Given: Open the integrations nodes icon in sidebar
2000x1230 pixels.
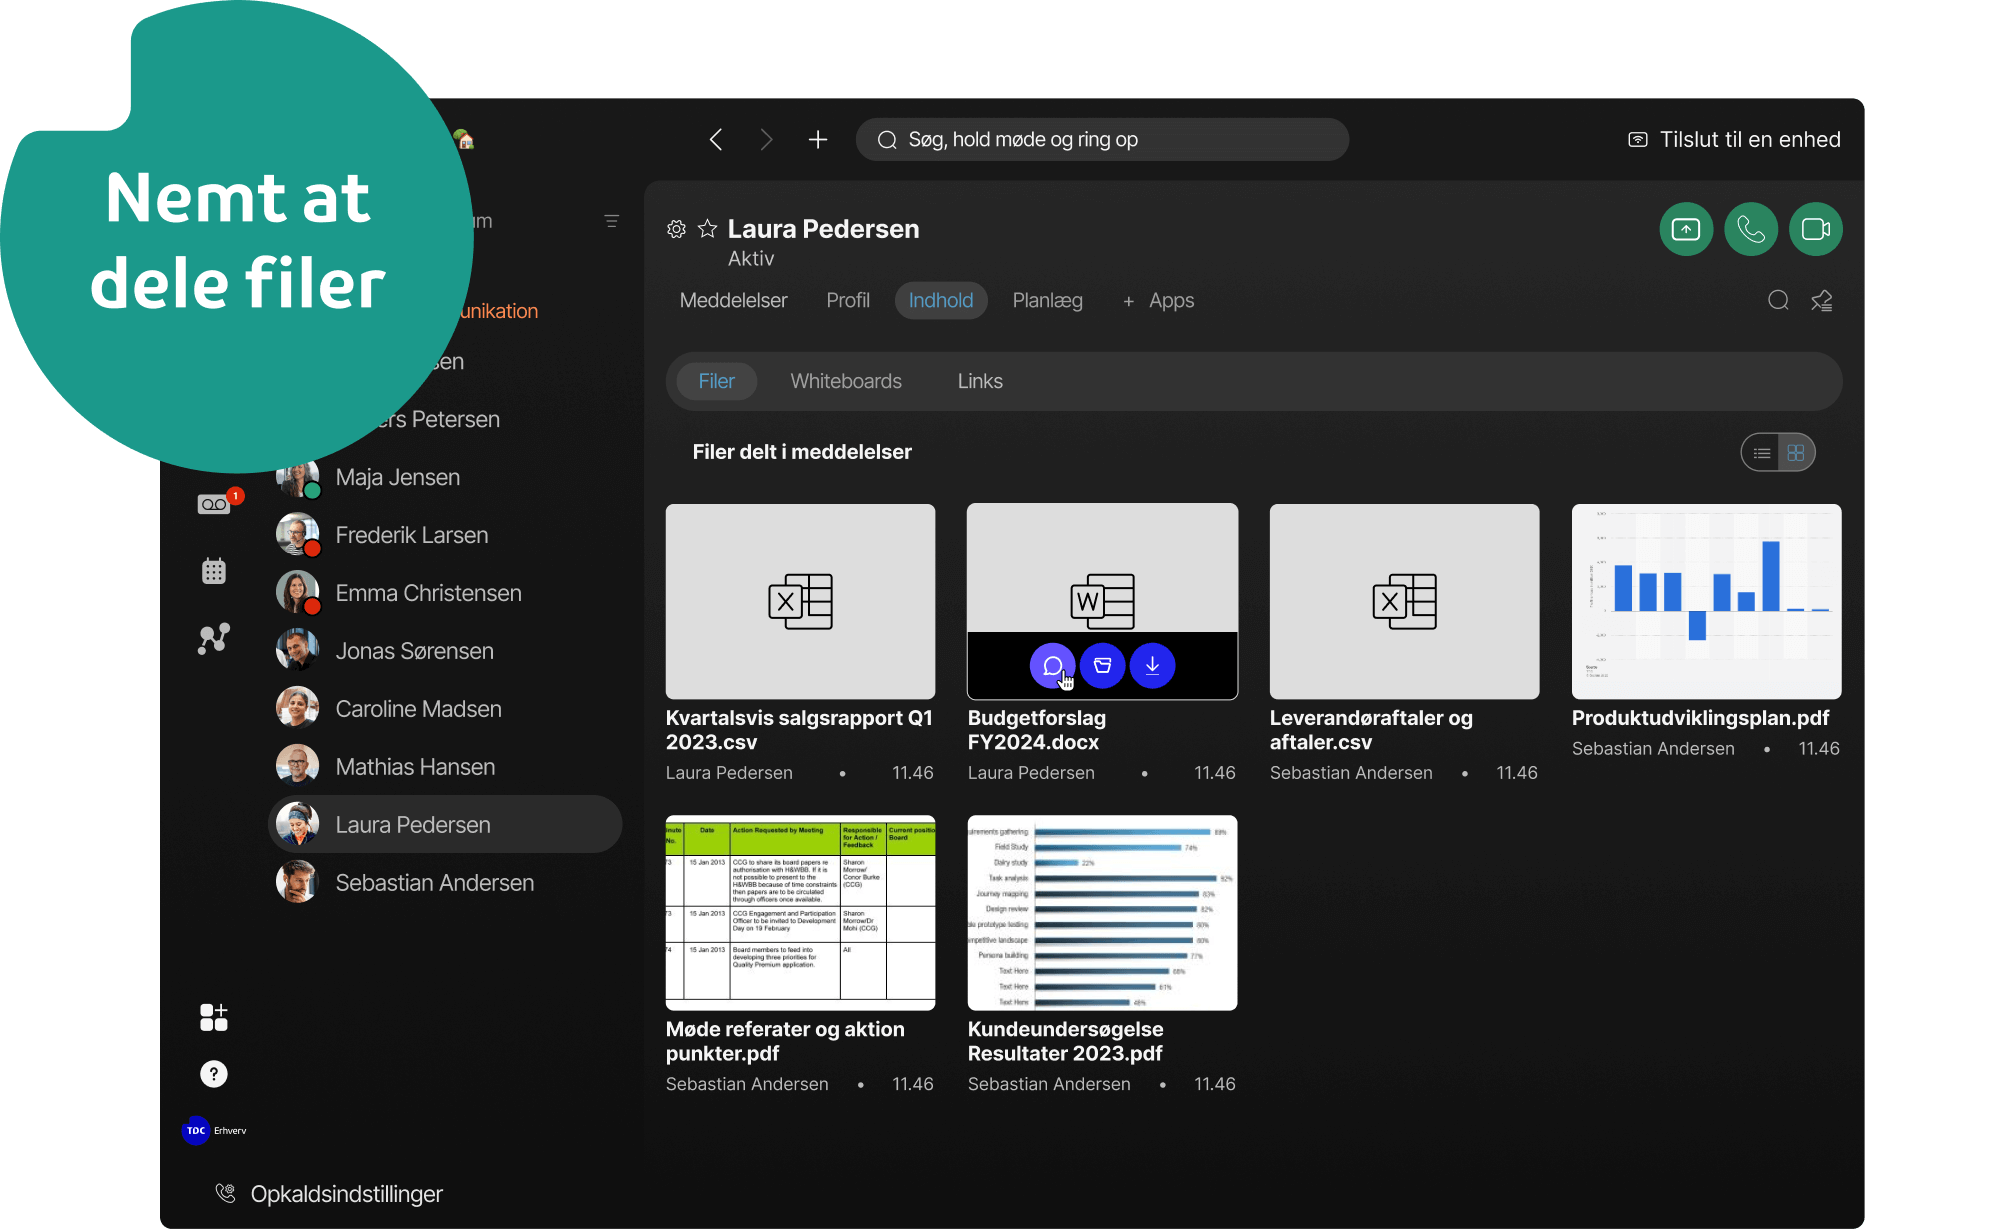Looking at the screenshot, I should pyautogui.click(x=214, y=638).
